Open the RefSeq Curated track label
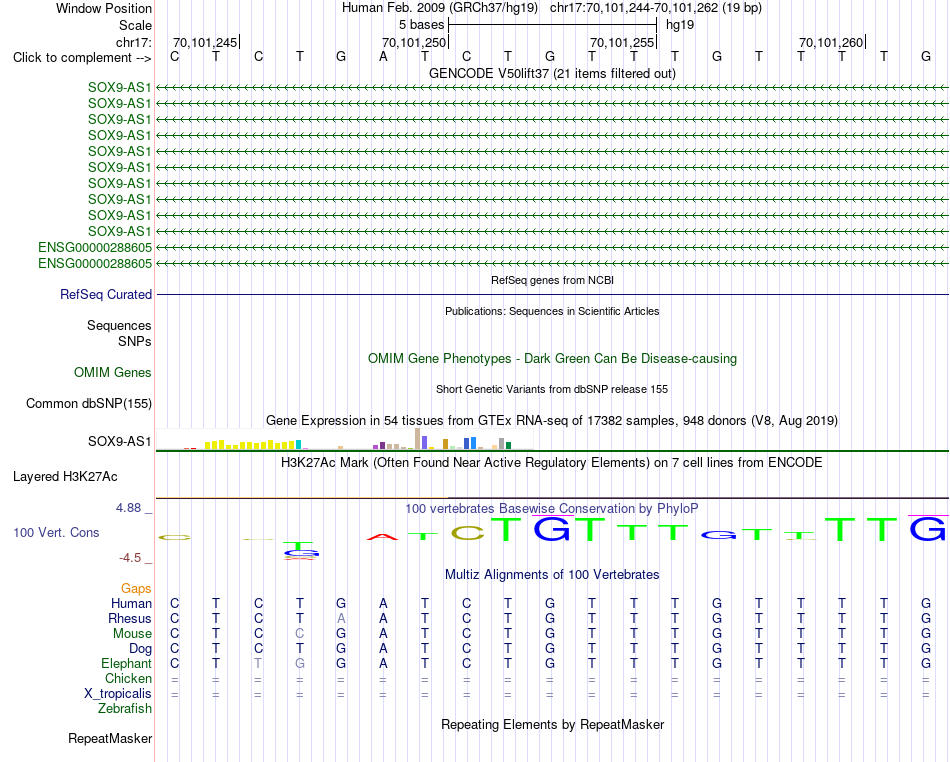 (105, 294)
